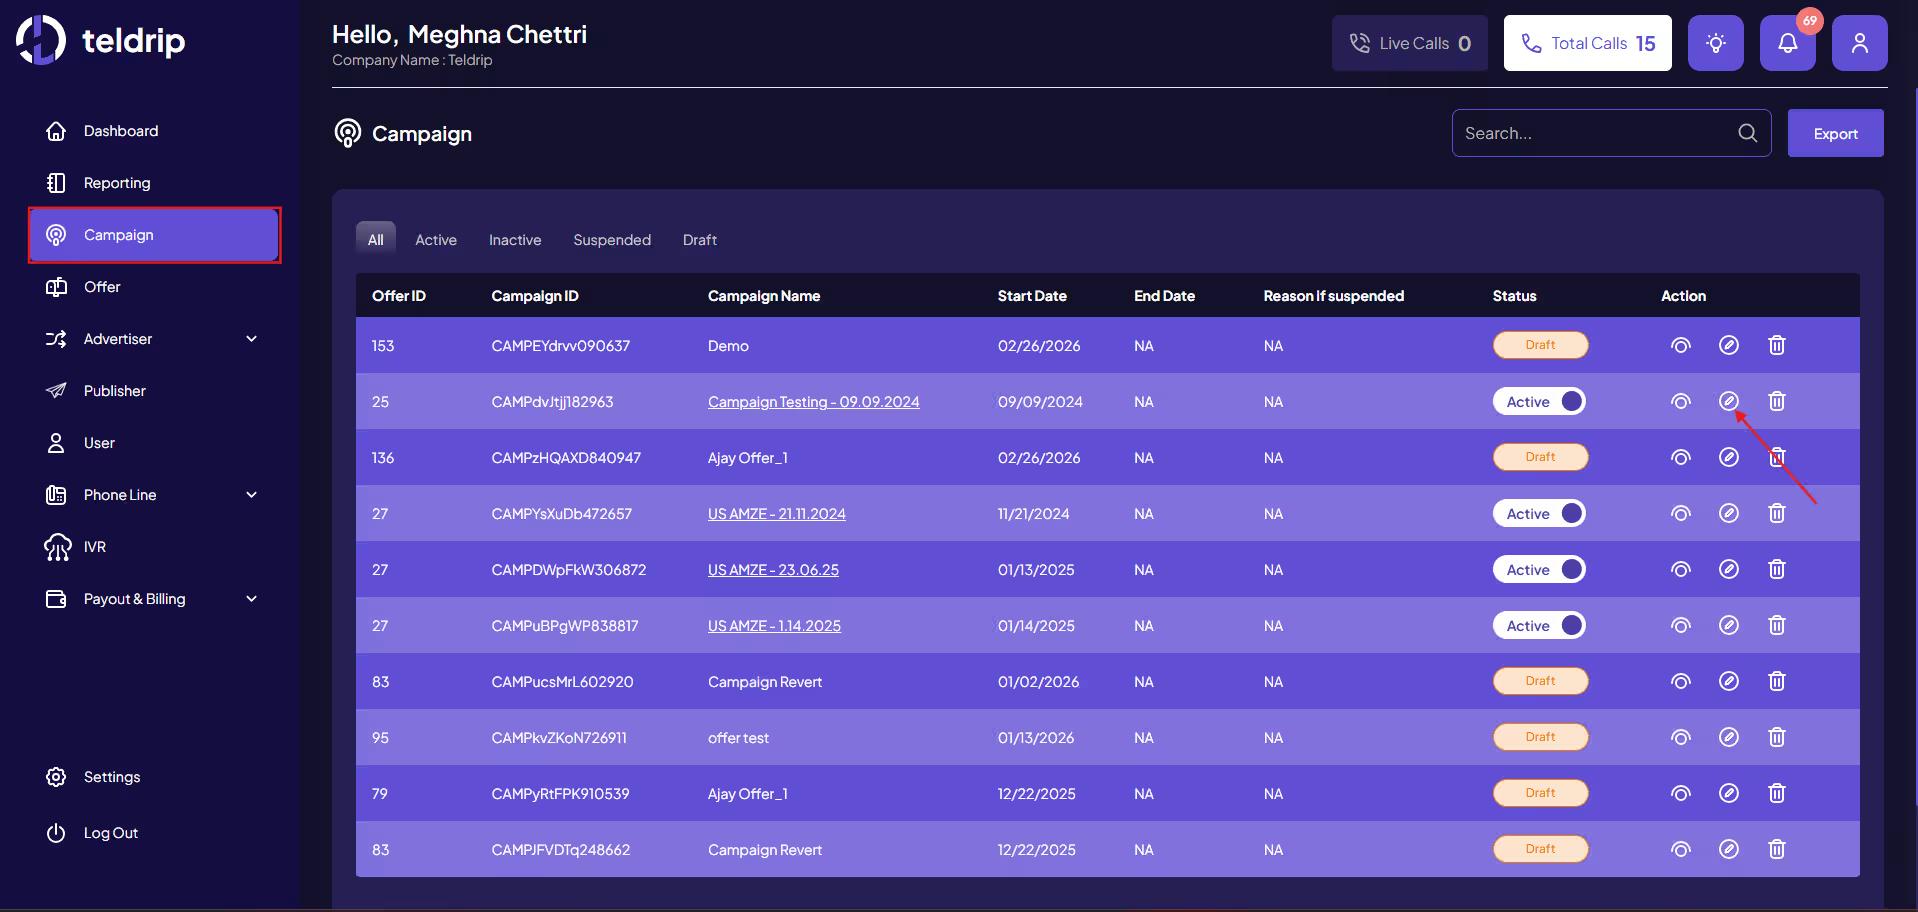Image resolution: width=1918 pixels, height=912 pixels.
Task: Click the edit icon for Demo campaign
Action: [x=1728, y=345]
